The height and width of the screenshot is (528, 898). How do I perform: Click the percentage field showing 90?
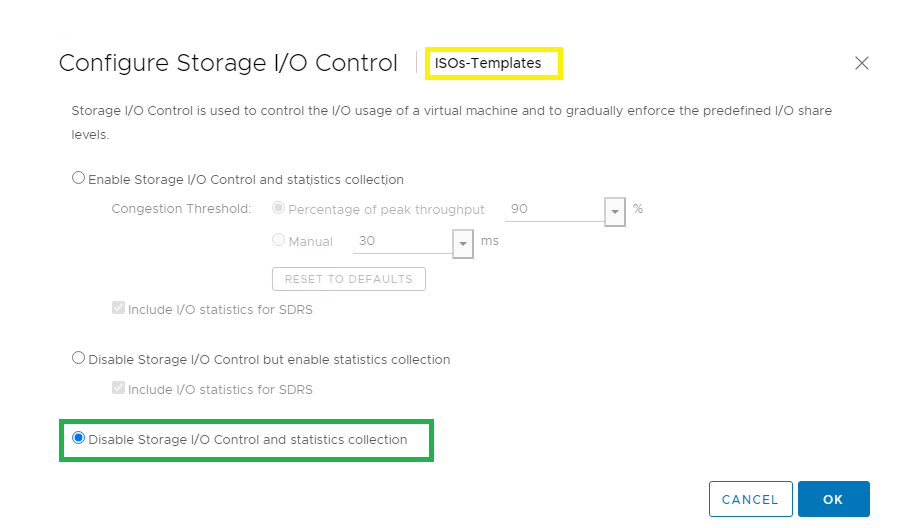(554, 209)
